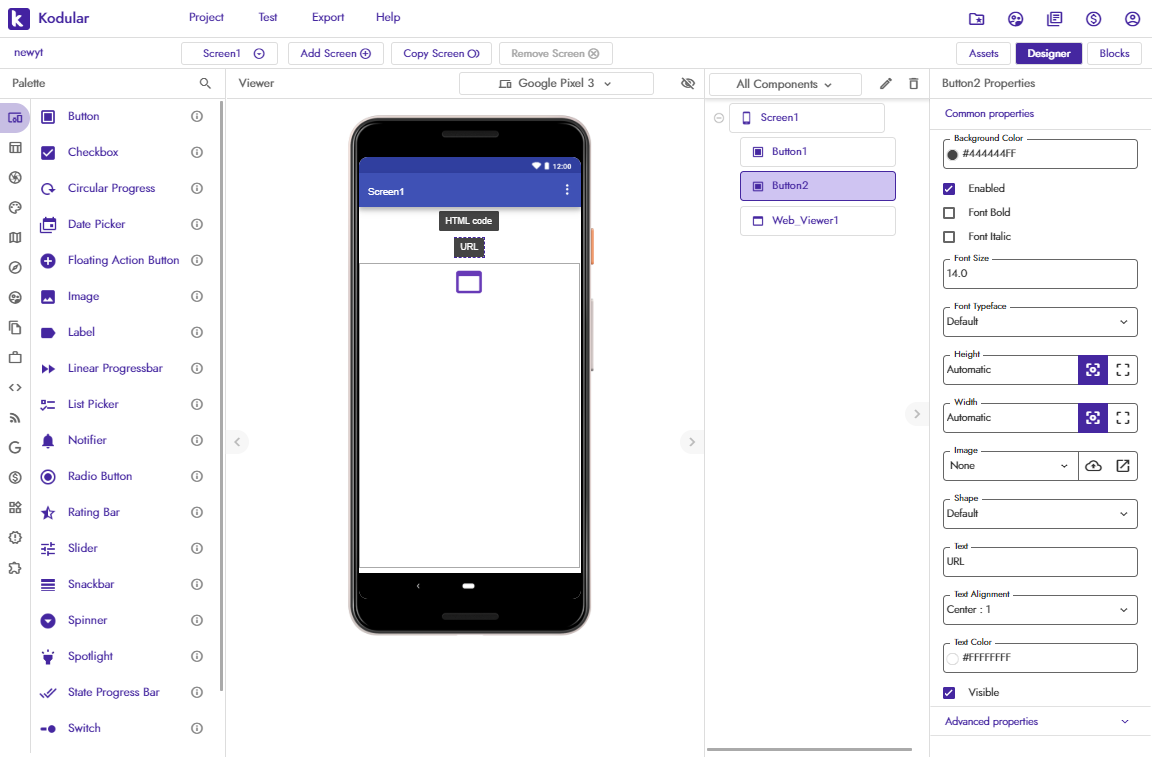Open the account profile icon
This screenshot has width=1152, height=759.
tap(1132, 19)
